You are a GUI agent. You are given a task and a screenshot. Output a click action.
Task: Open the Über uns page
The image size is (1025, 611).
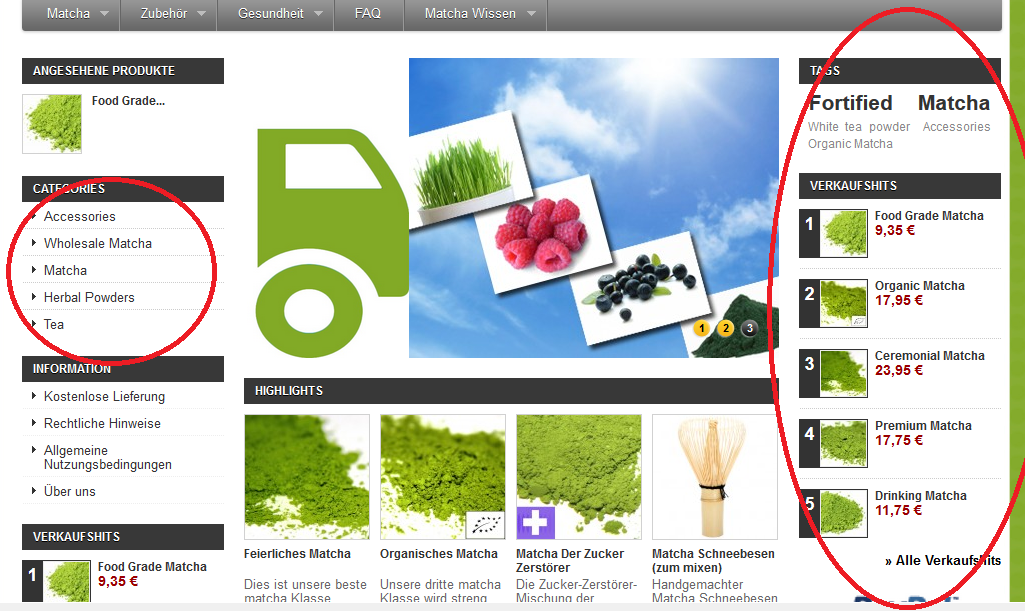(x=69, y=491)
